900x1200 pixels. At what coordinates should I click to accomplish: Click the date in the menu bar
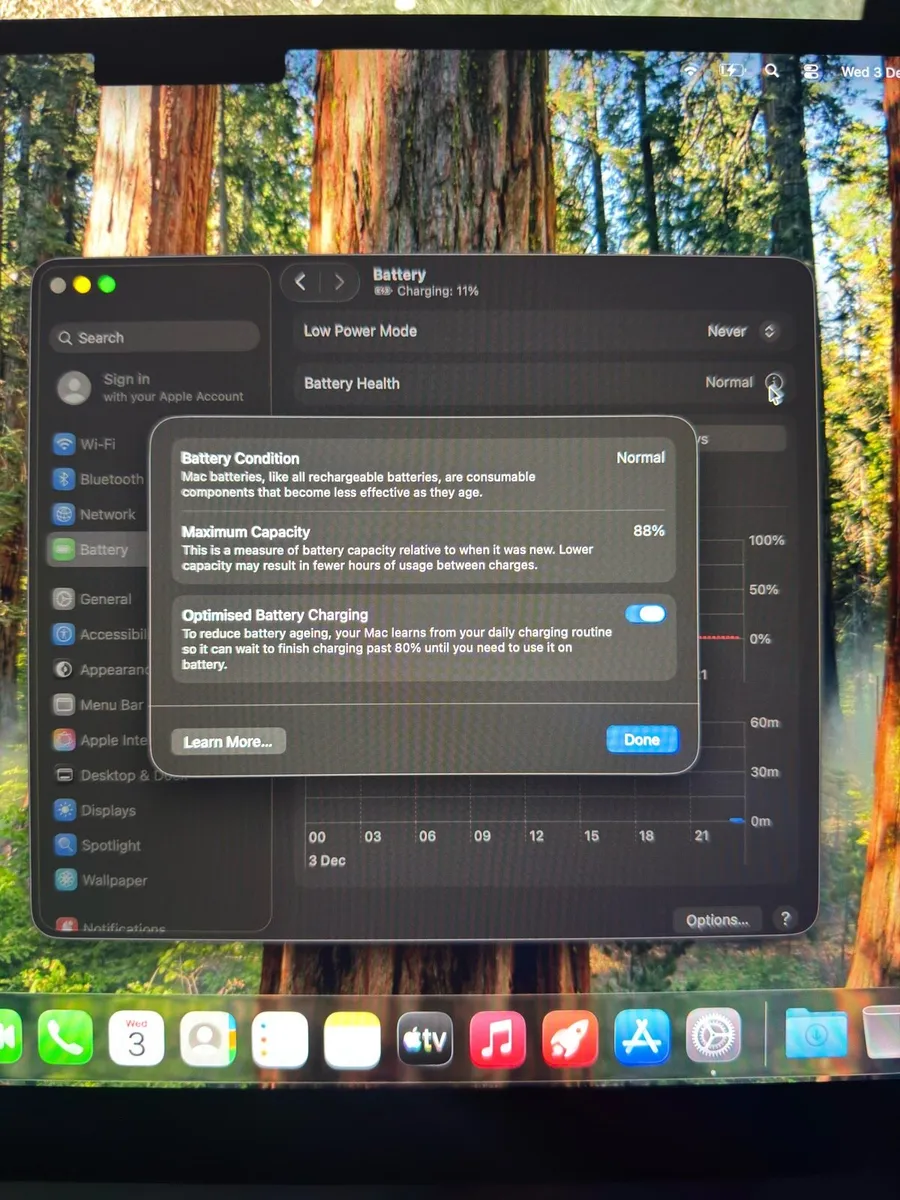(x=866, y=71)
